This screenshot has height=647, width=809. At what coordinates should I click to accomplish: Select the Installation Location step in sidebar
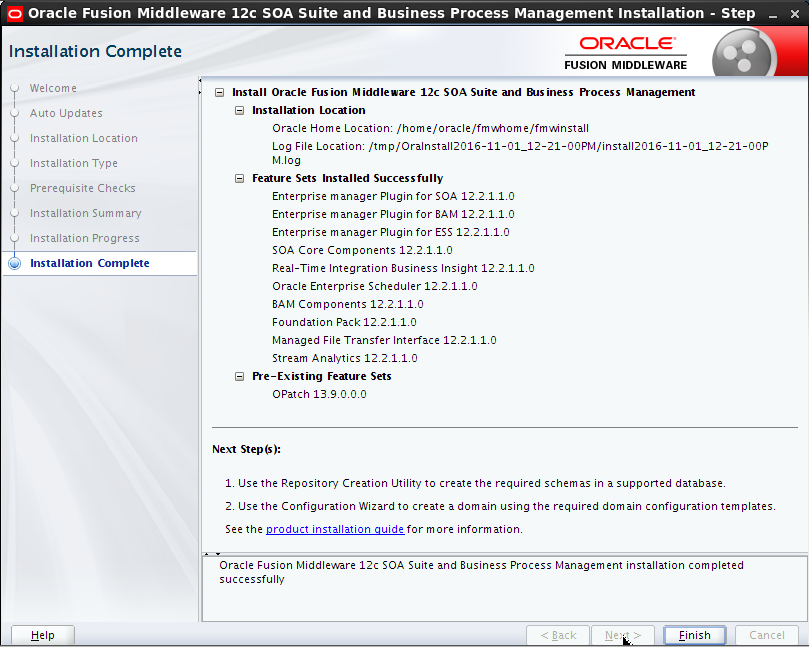click(84, 138)
